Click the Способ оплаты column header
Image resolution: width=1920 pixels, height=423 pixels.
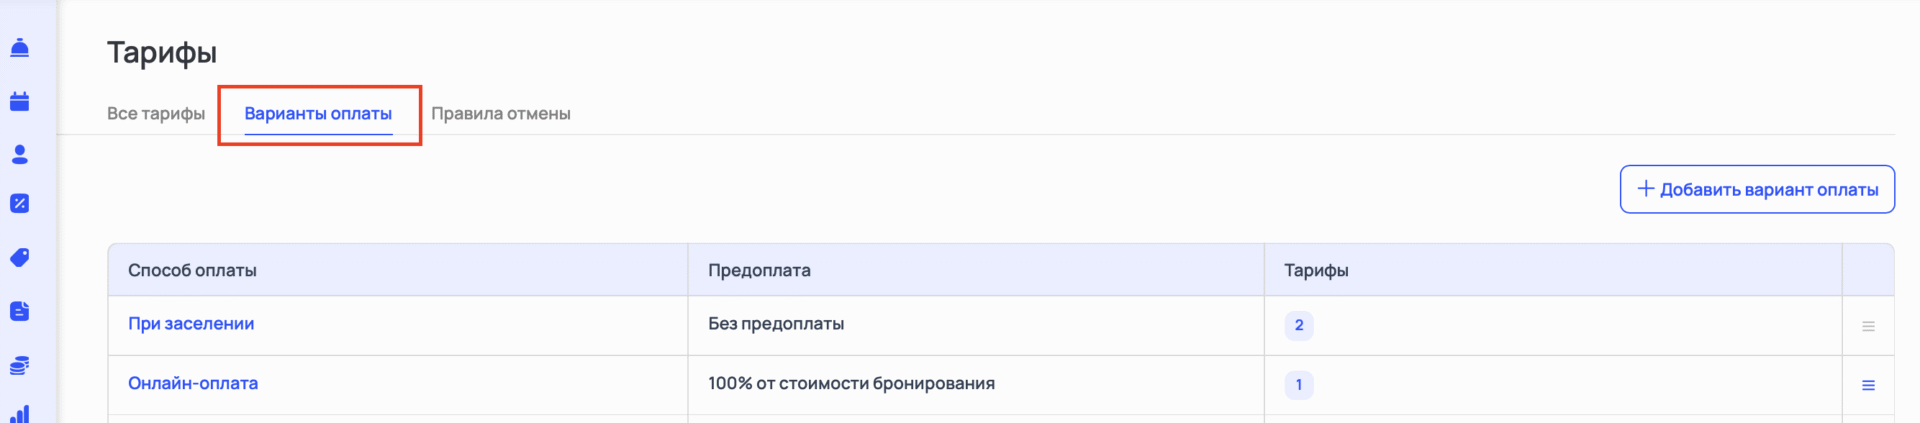click(x=192, y=270)
